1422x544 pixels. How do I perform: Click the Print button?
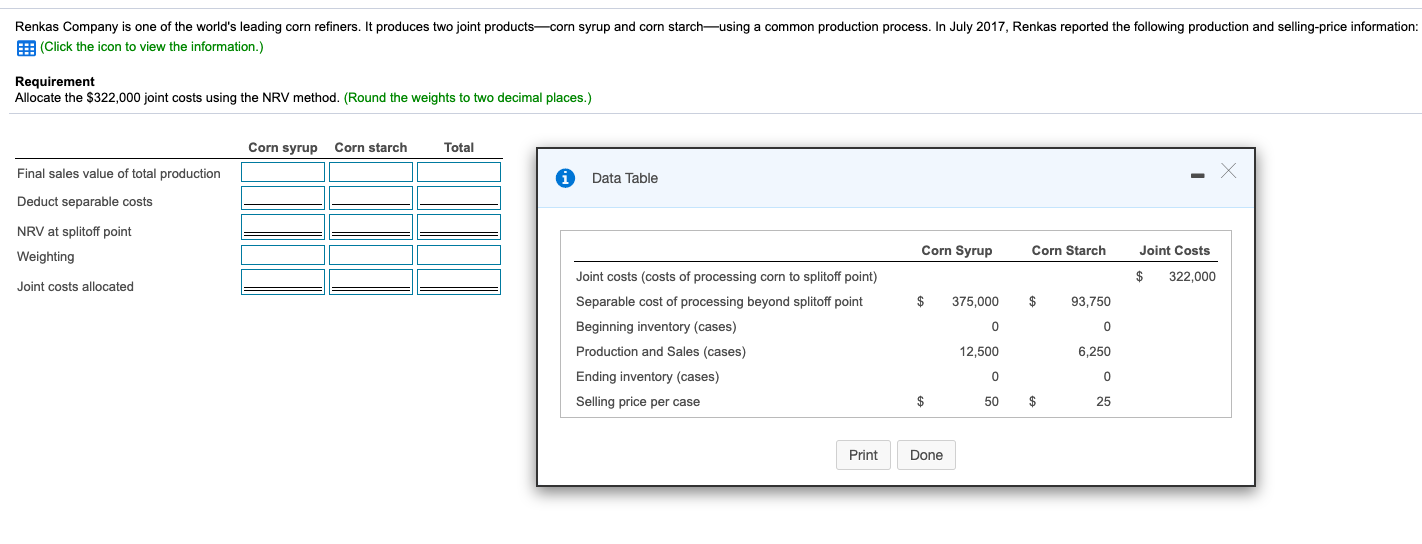point(863,455)
